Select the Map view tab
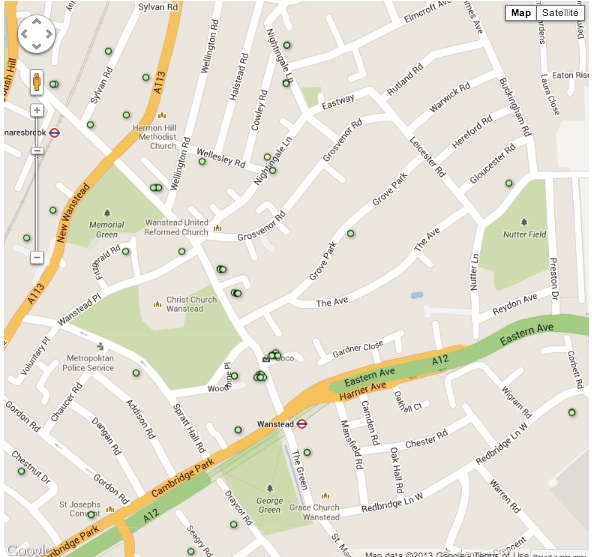This screenshot has height=557, width=592. point(521,13)
